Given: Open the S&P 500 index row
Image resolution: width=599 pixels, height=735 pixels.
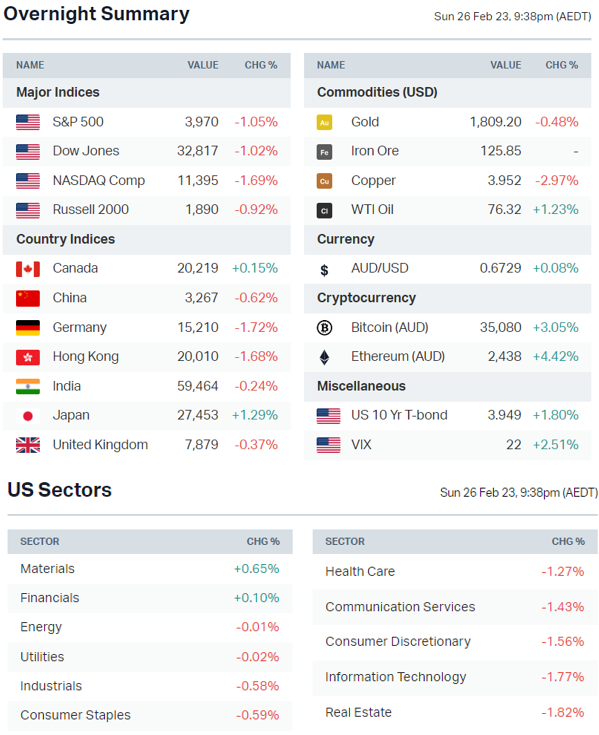Looking at the screenshot, I should 147,122.
